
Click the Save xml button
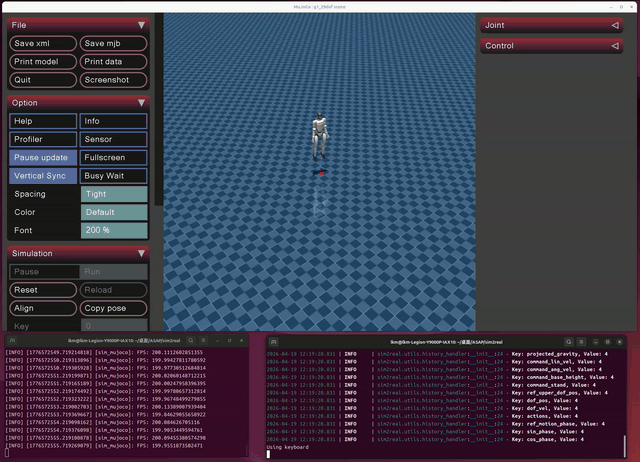(43, 44)
